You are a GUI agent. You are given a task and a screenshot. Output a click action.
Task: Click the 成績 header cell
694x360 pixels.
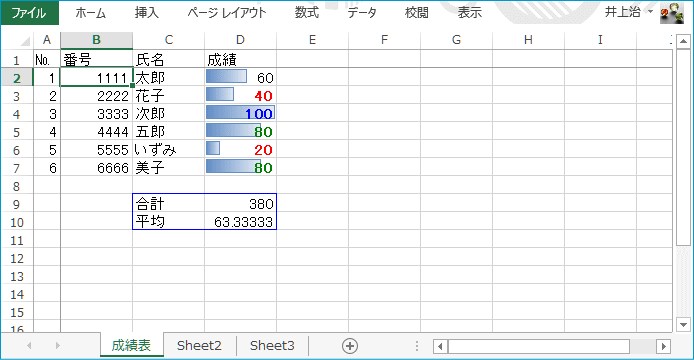click(240, 59)
